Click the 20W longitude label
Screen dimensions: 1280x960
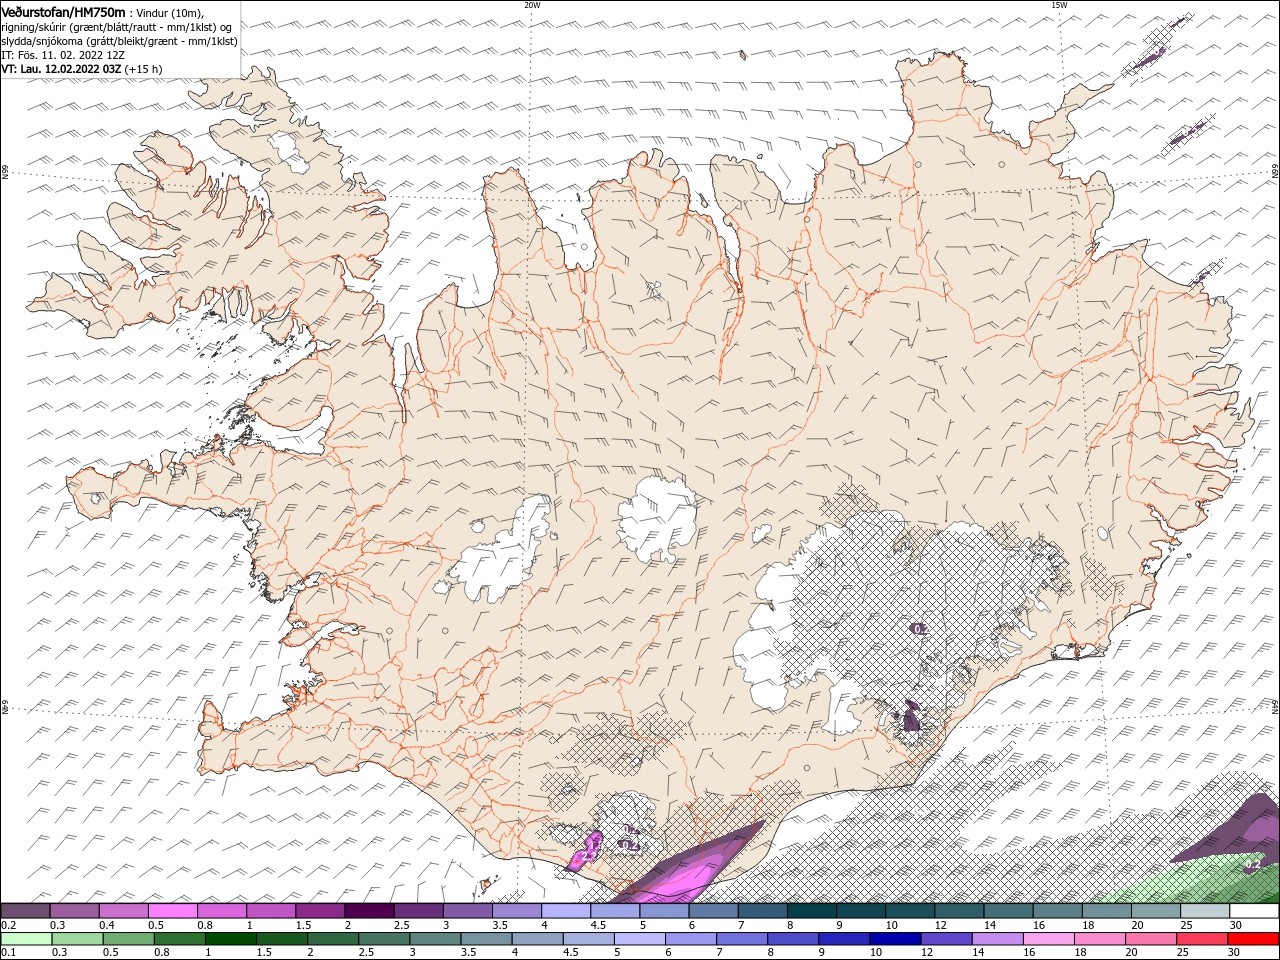click(x=532, y=5)
